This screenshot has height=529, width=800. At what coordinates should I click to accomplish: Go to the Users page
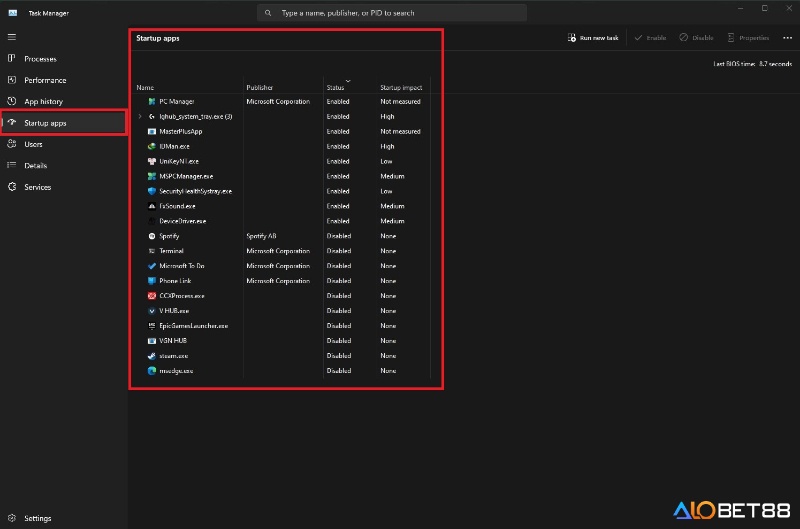(x=33, y=144)
